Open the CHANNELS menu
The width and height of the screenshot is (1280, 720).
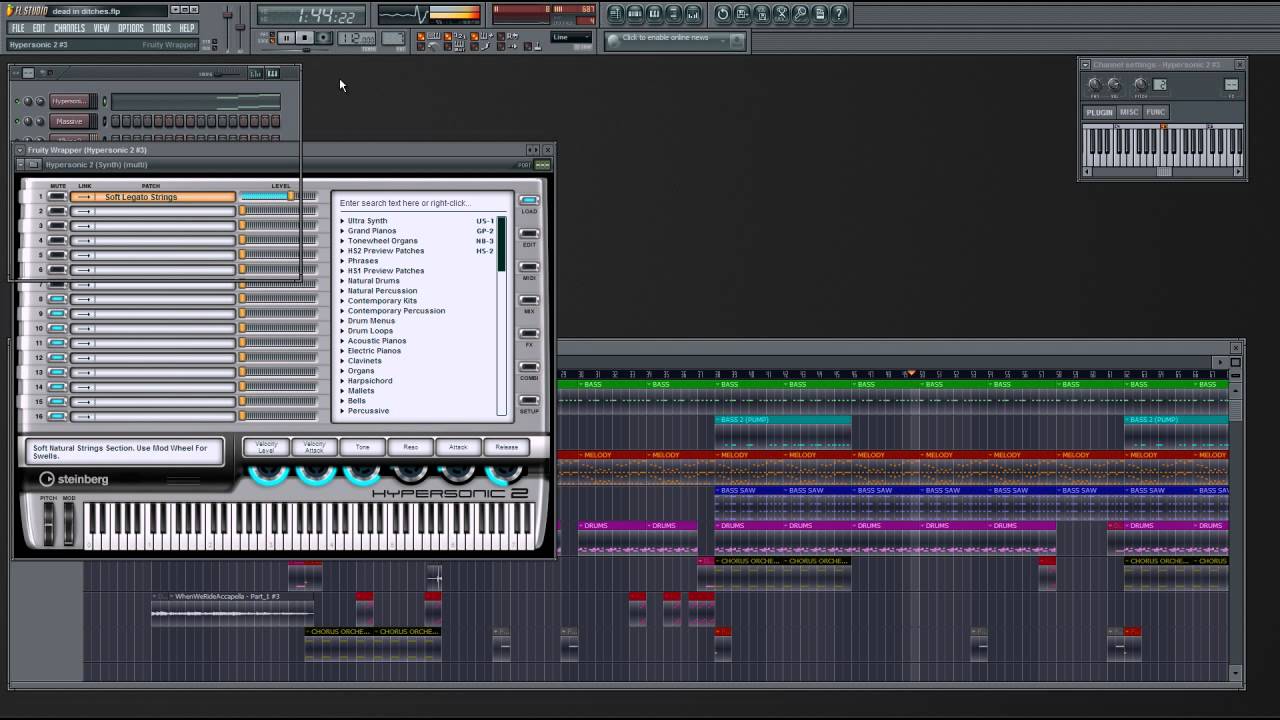(x=69, y=28)
